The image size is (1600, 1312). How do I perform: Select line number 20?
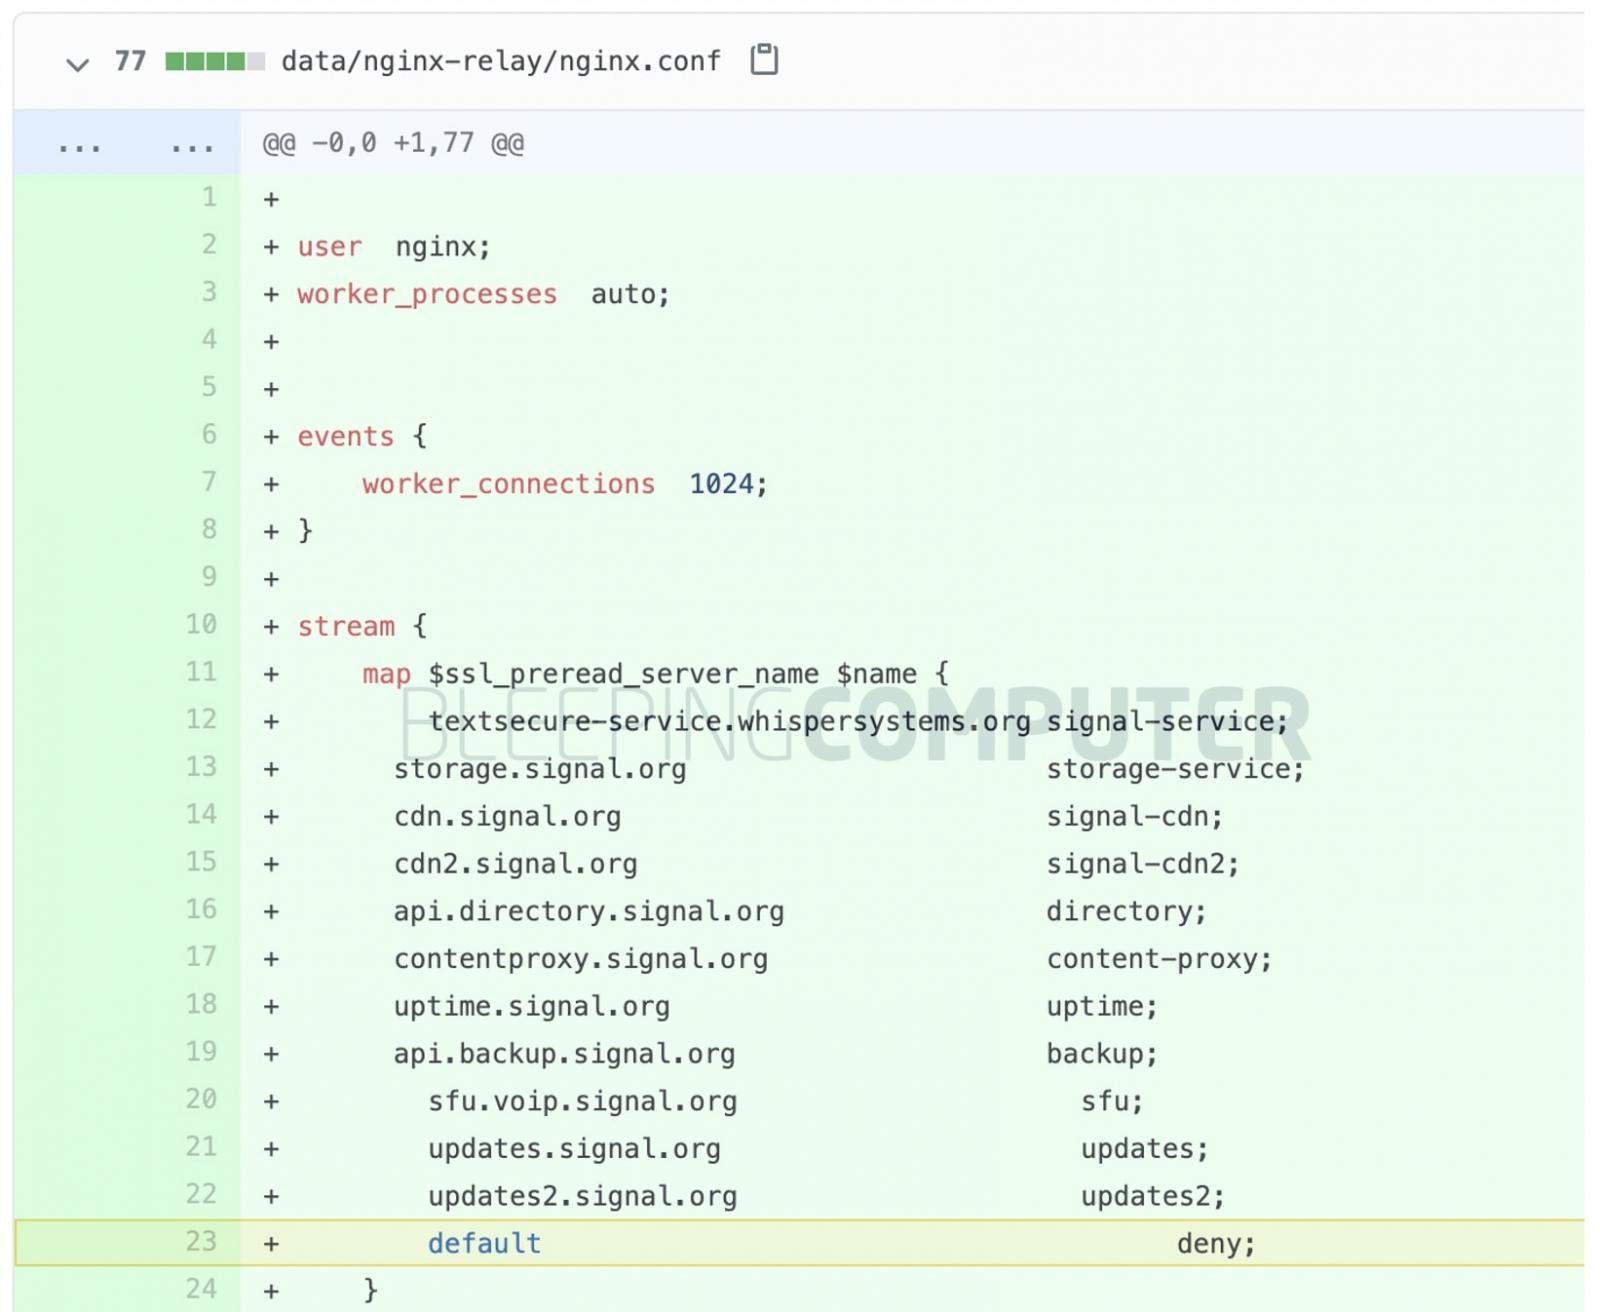201,1099
